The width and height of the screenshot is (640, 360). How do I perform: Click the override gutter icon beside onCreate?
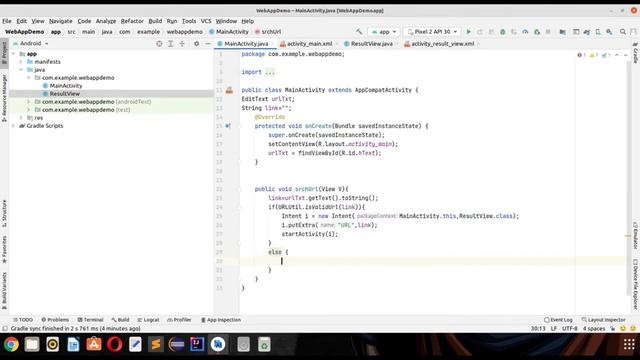click(x=228, y=126)
